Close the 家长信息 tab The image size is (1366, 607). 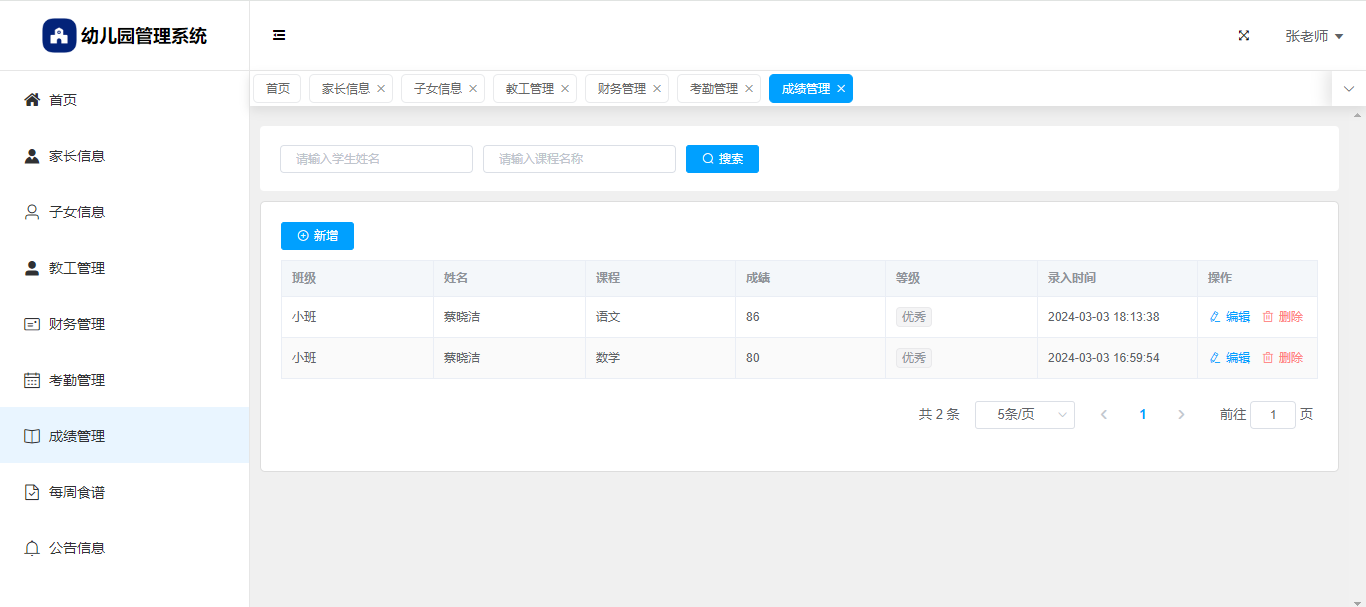pos(381,89)
